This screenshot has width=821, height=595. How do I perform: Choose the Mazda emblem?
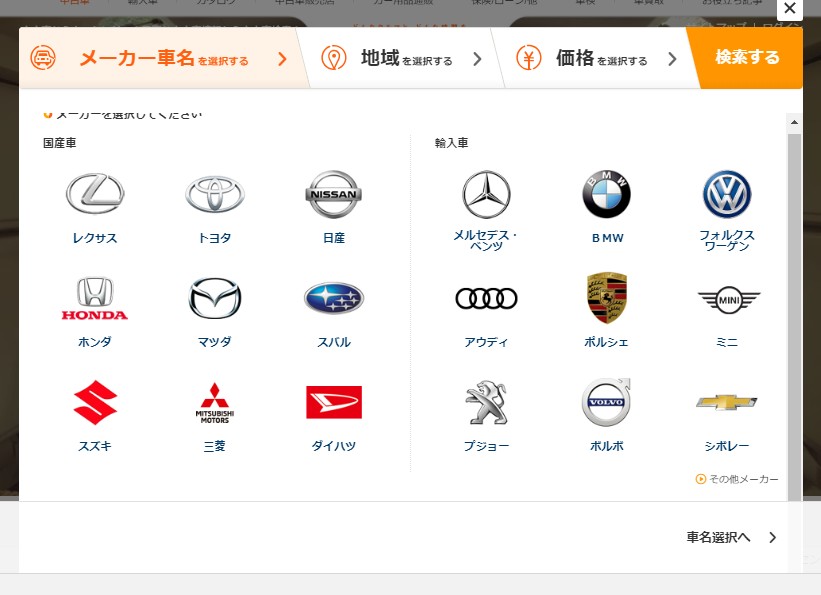pos(215,298)
